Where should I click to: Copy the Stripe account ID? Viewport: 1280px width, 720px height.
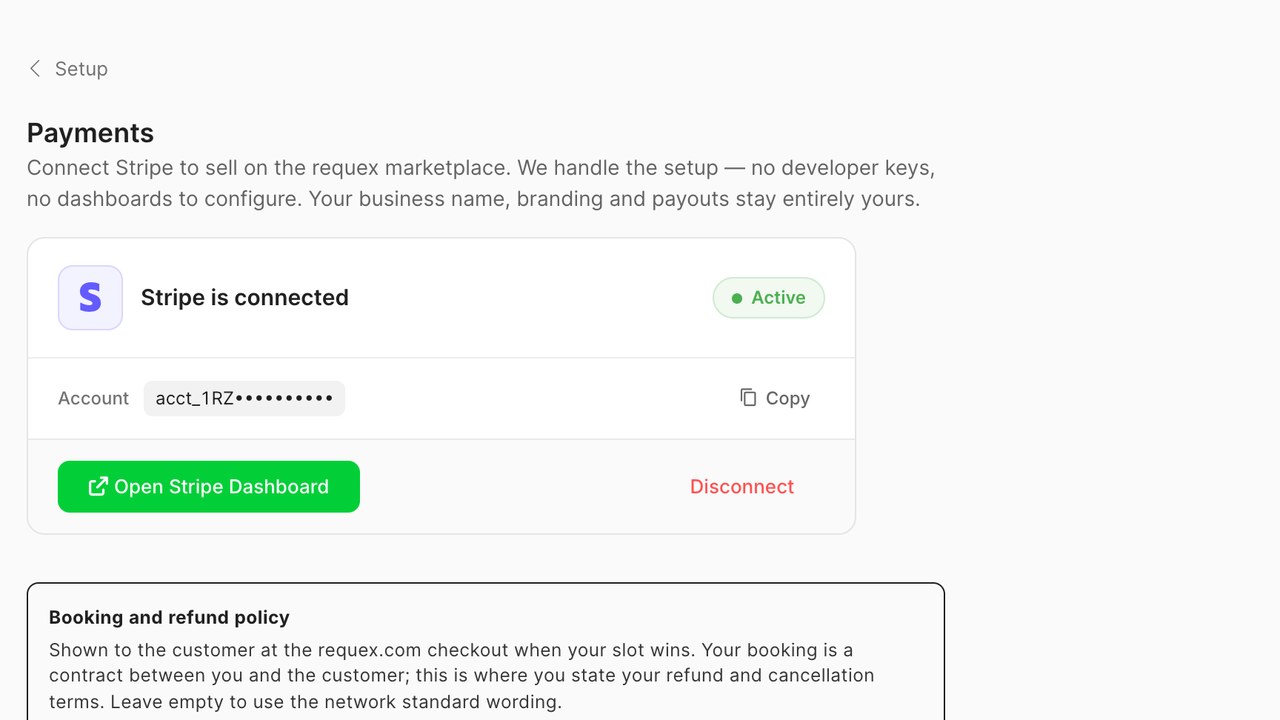tap(775, 398)
